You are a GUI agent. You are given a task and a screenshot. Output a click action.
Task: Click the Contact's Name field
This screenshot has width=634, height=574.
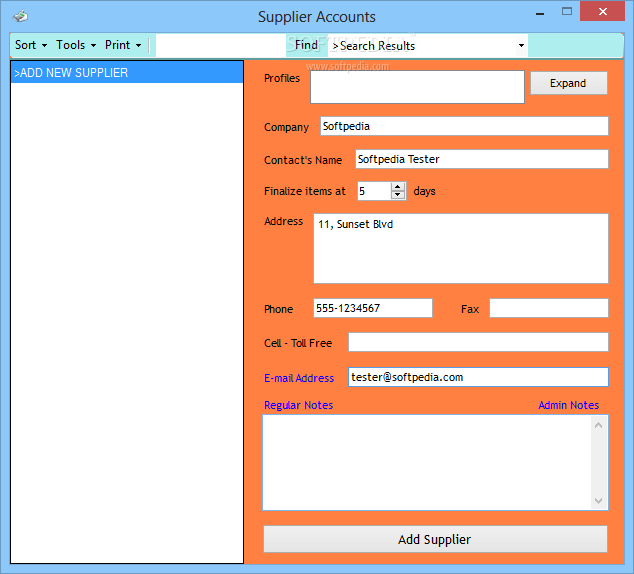(482, 159)
